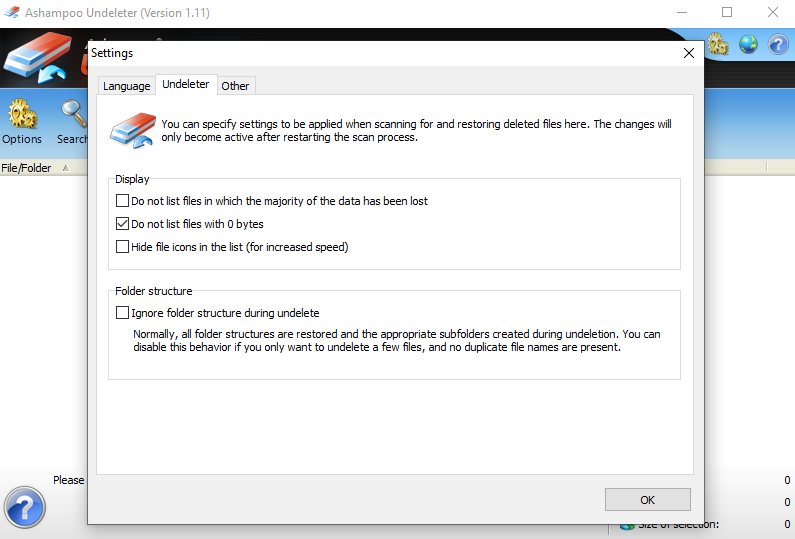This screenshot has width=795, height=539.
Task: Click the top-right help question mark icon
Action: coord(778,45)
